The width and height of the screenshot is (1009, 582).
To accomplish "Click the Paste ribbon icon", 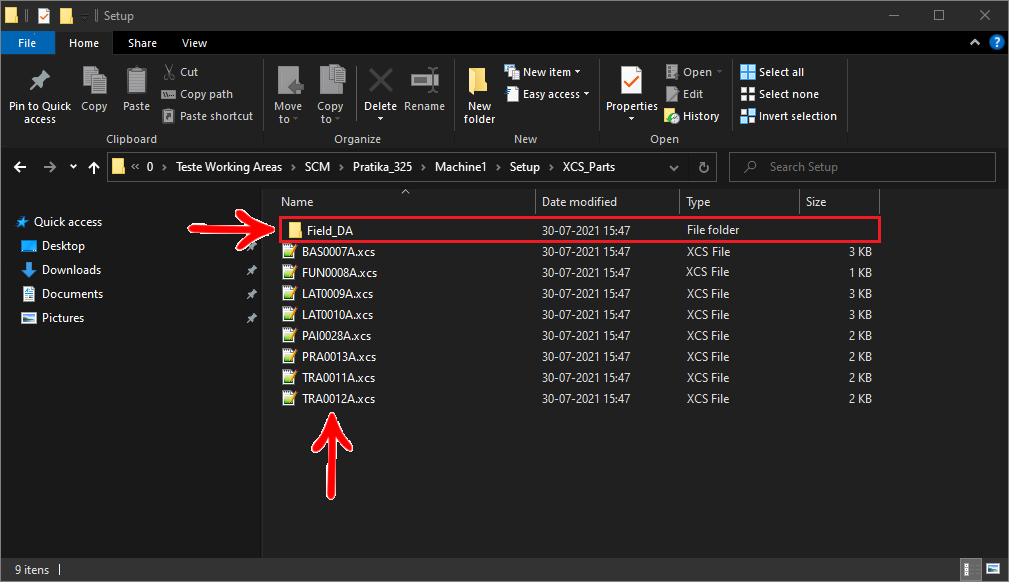I will click(136, 81).
